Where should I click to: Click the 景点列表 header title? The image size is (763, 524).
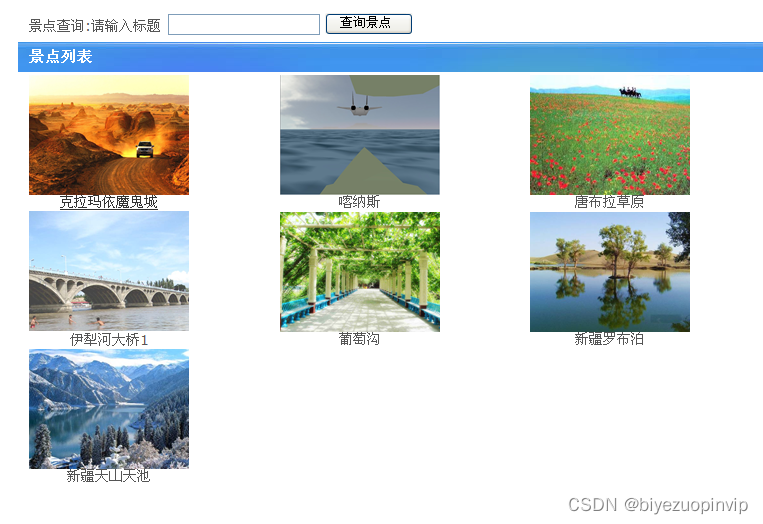tap(60, 56)
